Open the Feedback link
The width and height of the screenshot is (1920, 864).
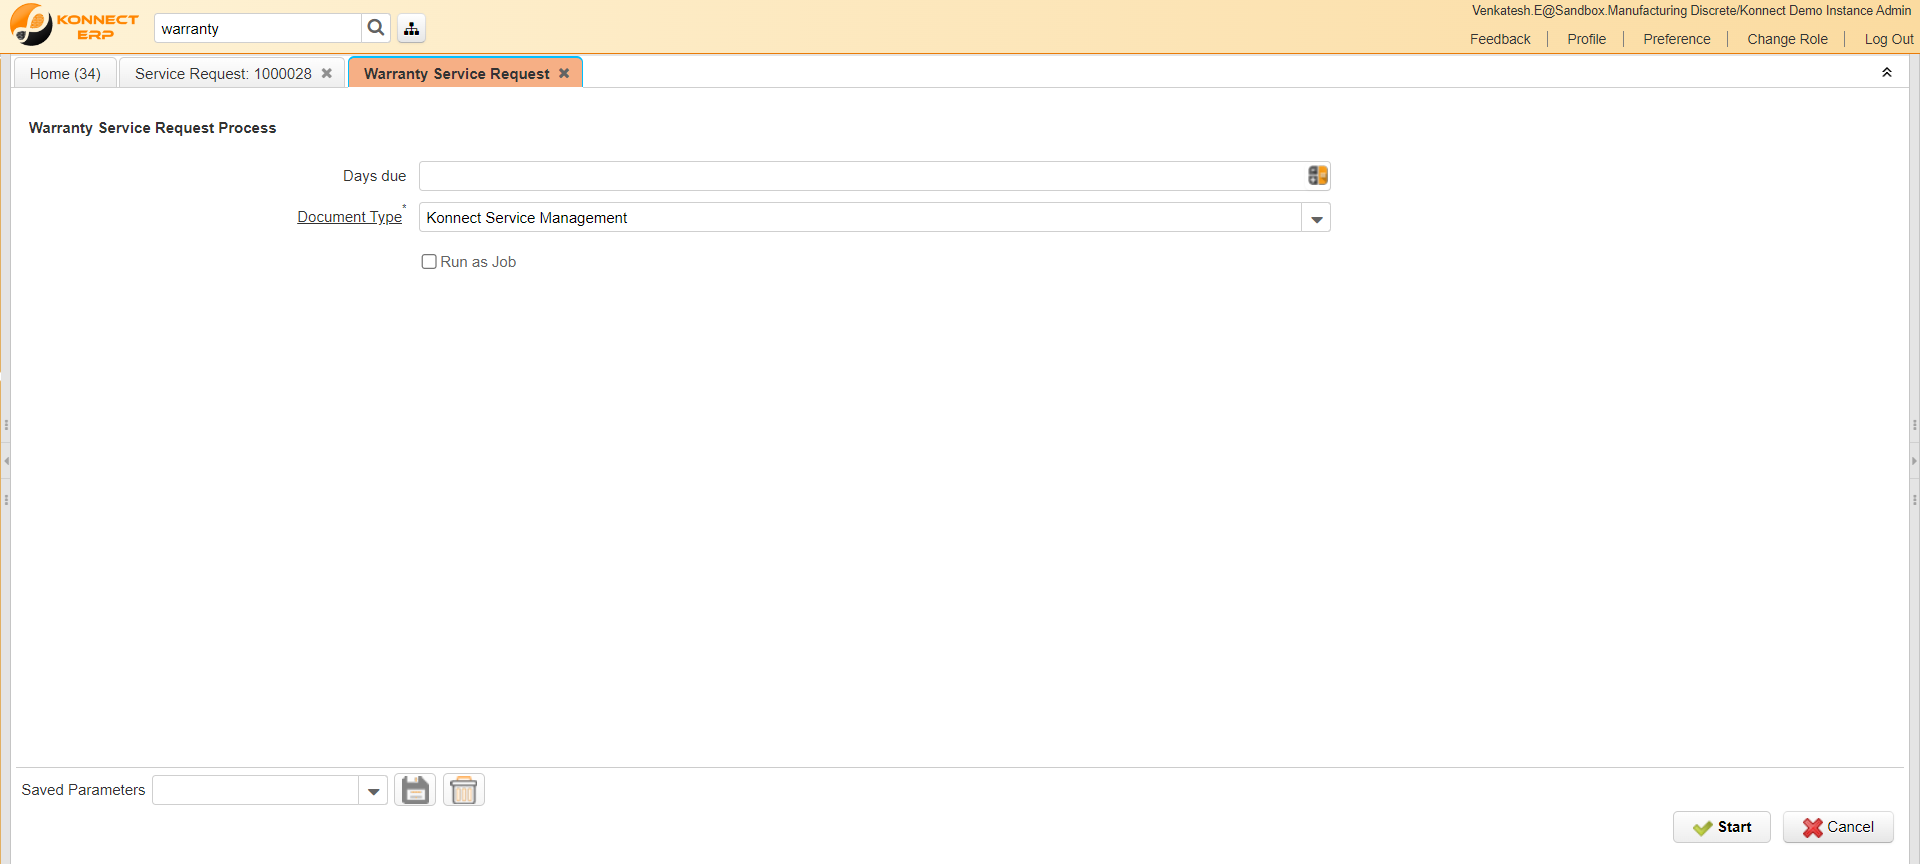click(1500, 39)
